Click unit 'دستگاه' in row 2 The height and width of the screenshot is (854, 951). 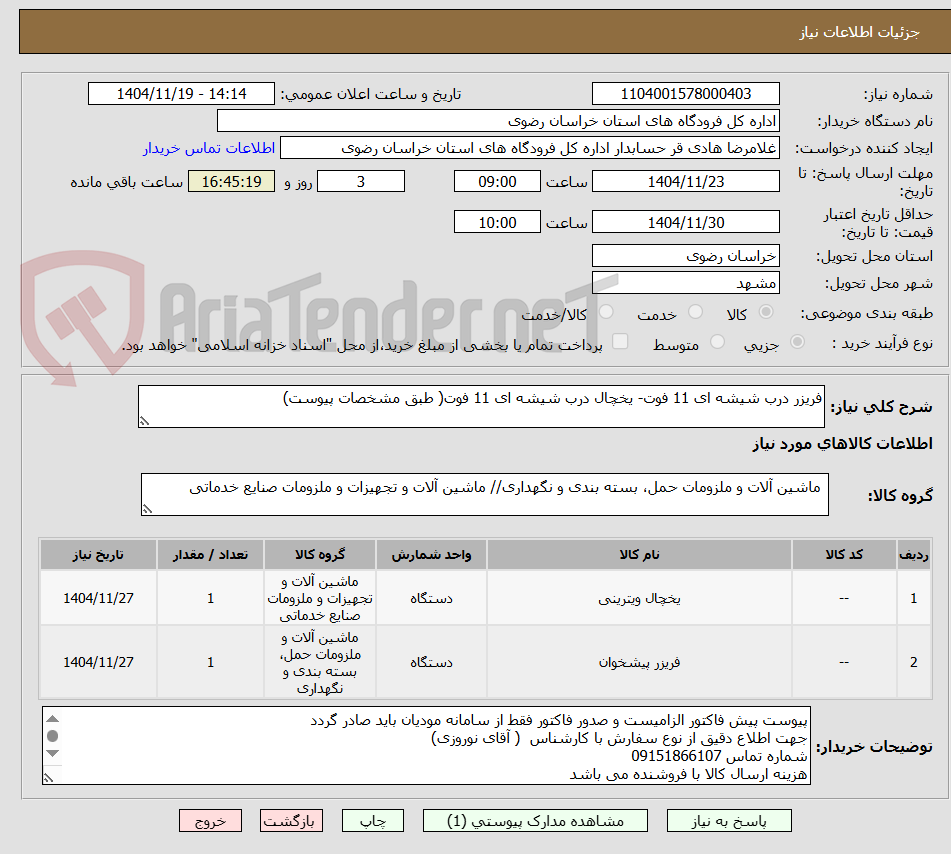431,662
